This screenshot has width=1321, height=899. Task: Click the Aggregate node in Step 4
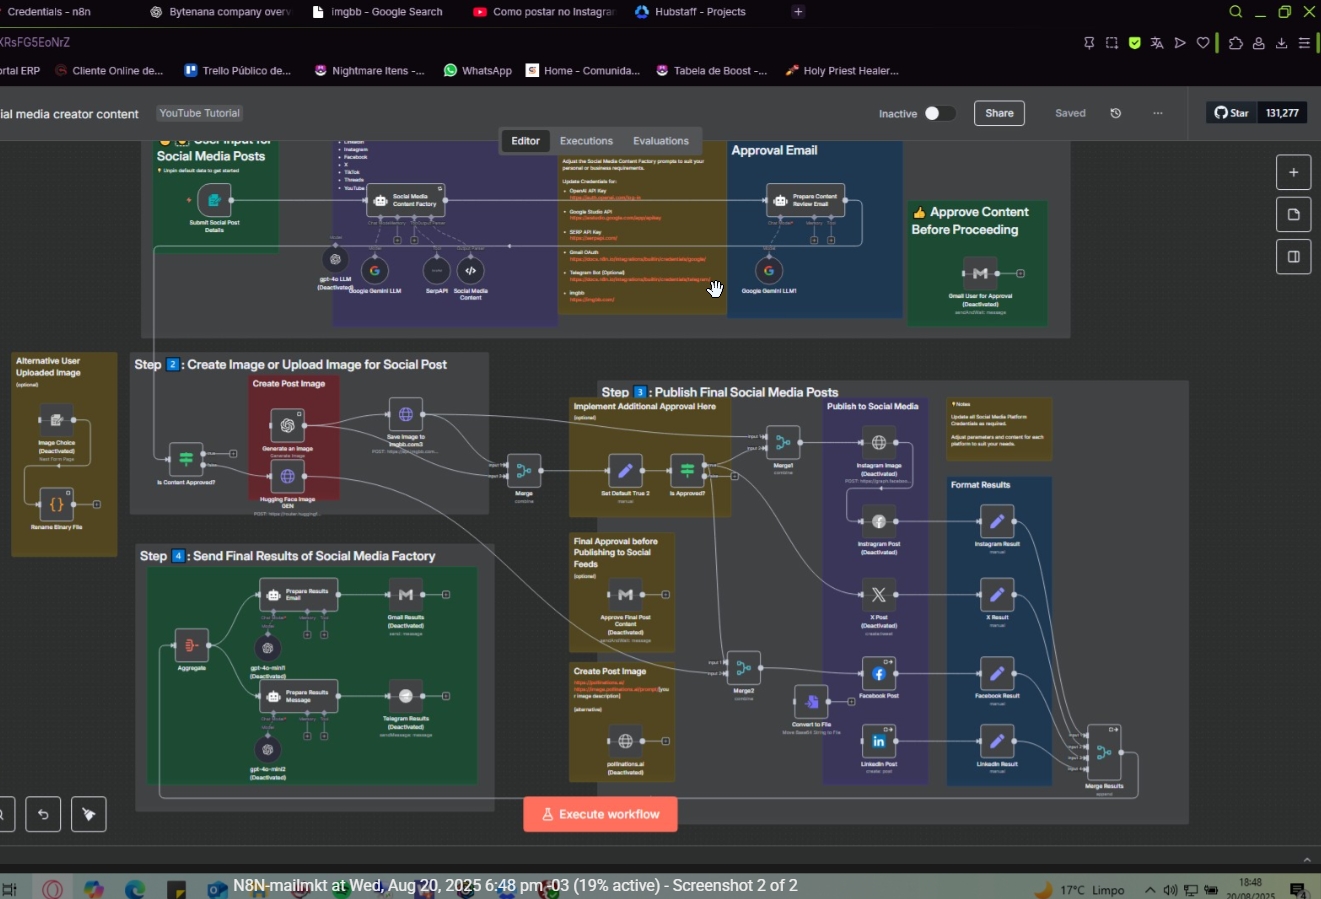(x=191, y=646)
